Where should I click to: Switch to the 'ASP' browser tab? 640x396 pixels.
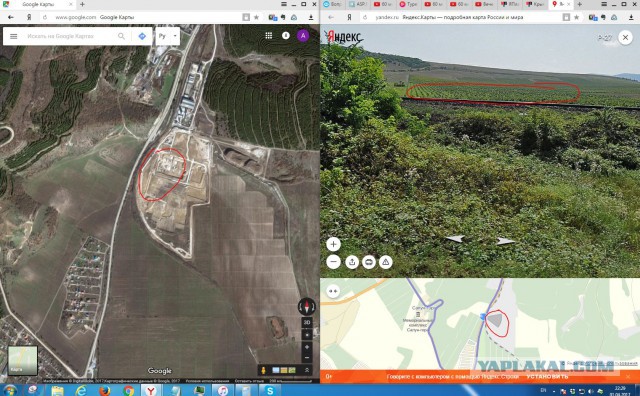(358, 4)
